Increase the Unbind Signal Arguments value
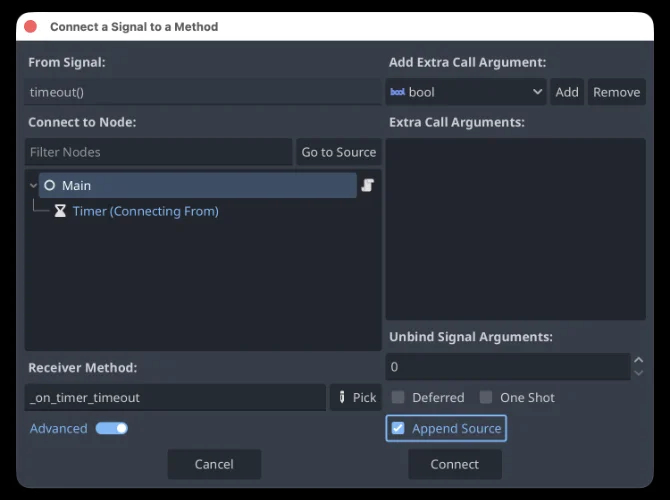The height and width of the screenshot is (500, 670). pyautogui.click(x=638, y=361)
